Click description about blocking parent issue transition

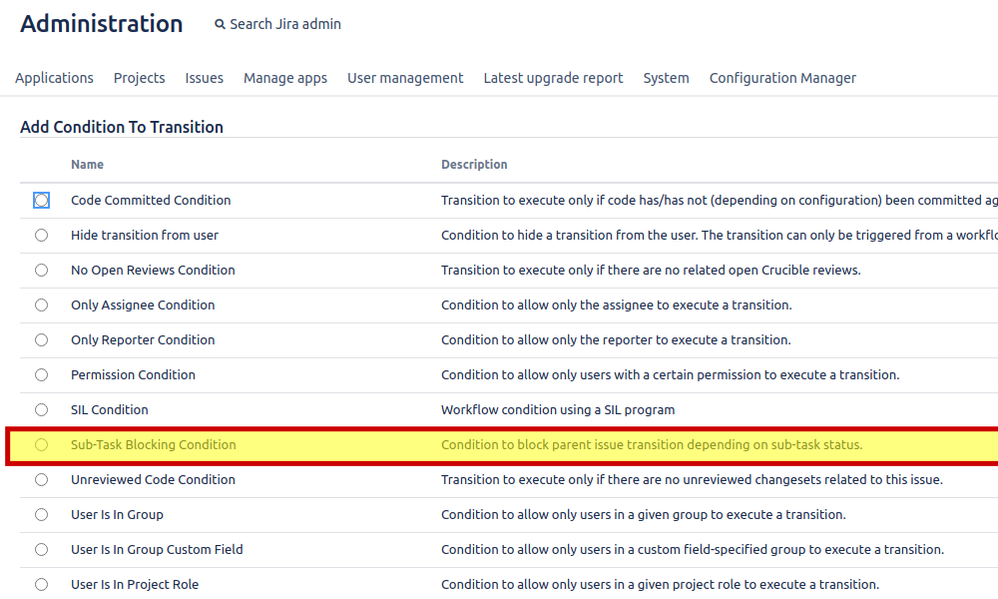(652, 445)
